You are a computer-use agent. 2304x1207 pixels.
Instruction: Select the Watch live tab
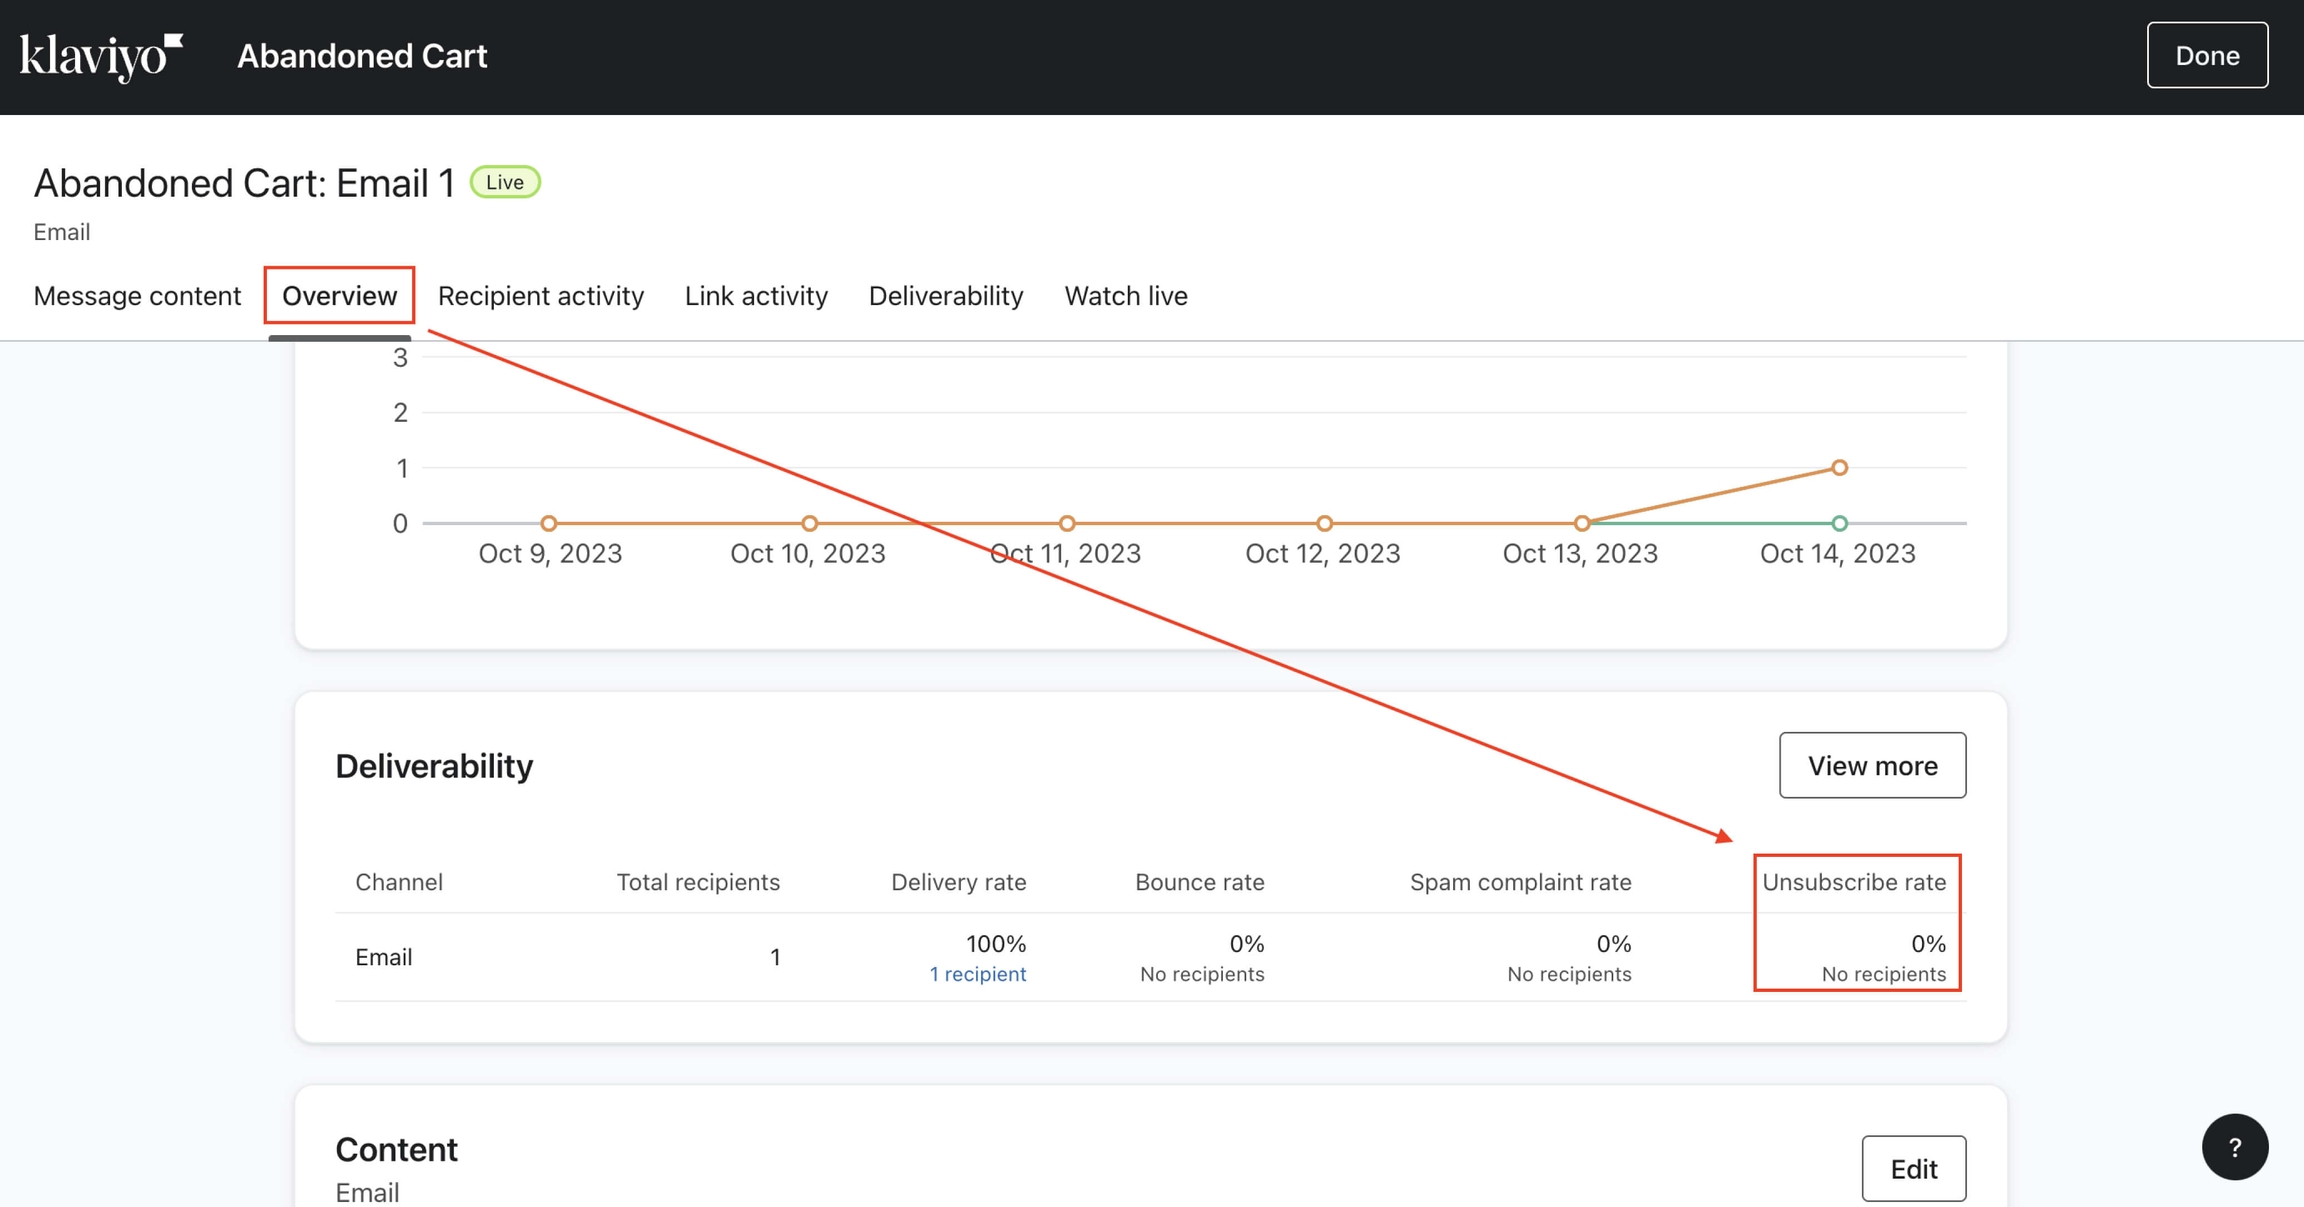click(x=1126, y=295)
